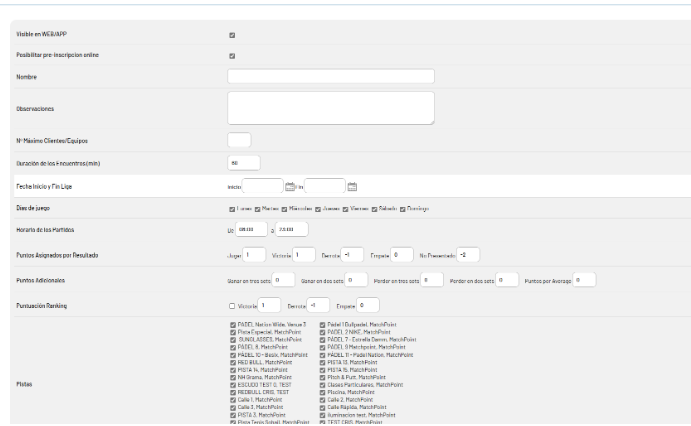Uncheck Viernes in Días de juego
The image size is (691, 426).
[x=346, y=209]
